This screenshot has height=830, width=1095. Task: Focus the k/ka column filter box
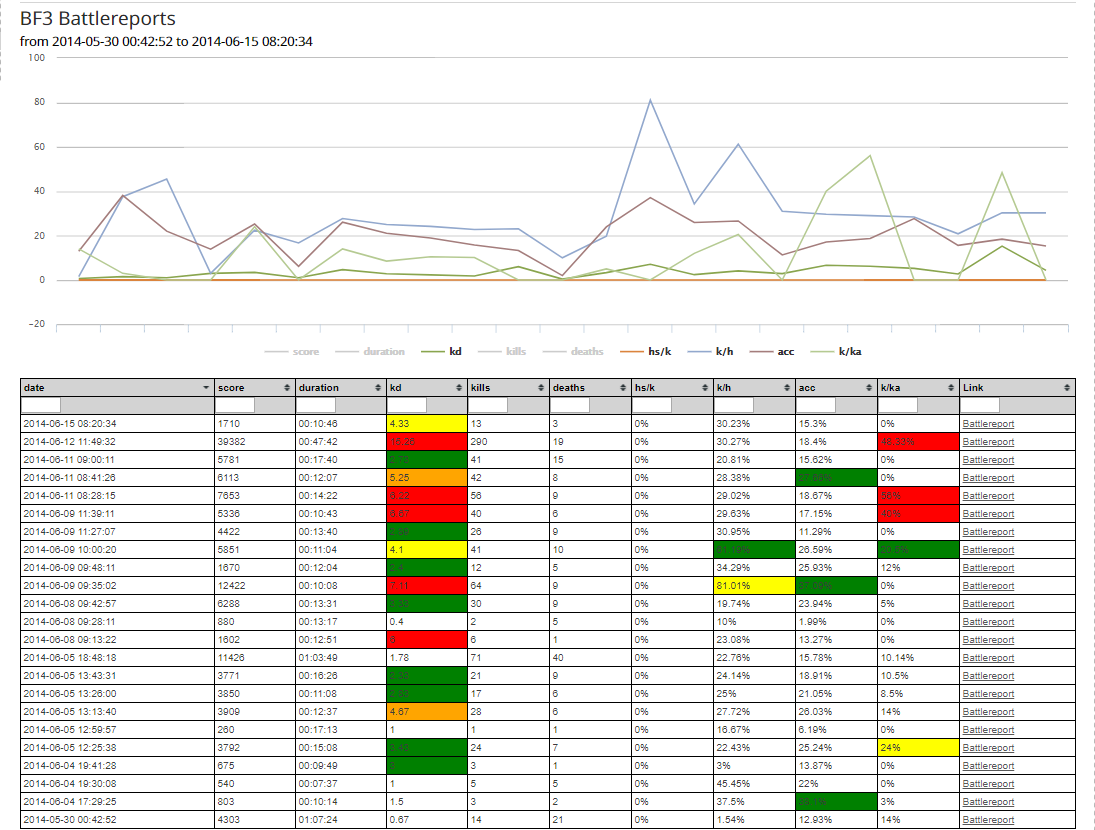899,405
